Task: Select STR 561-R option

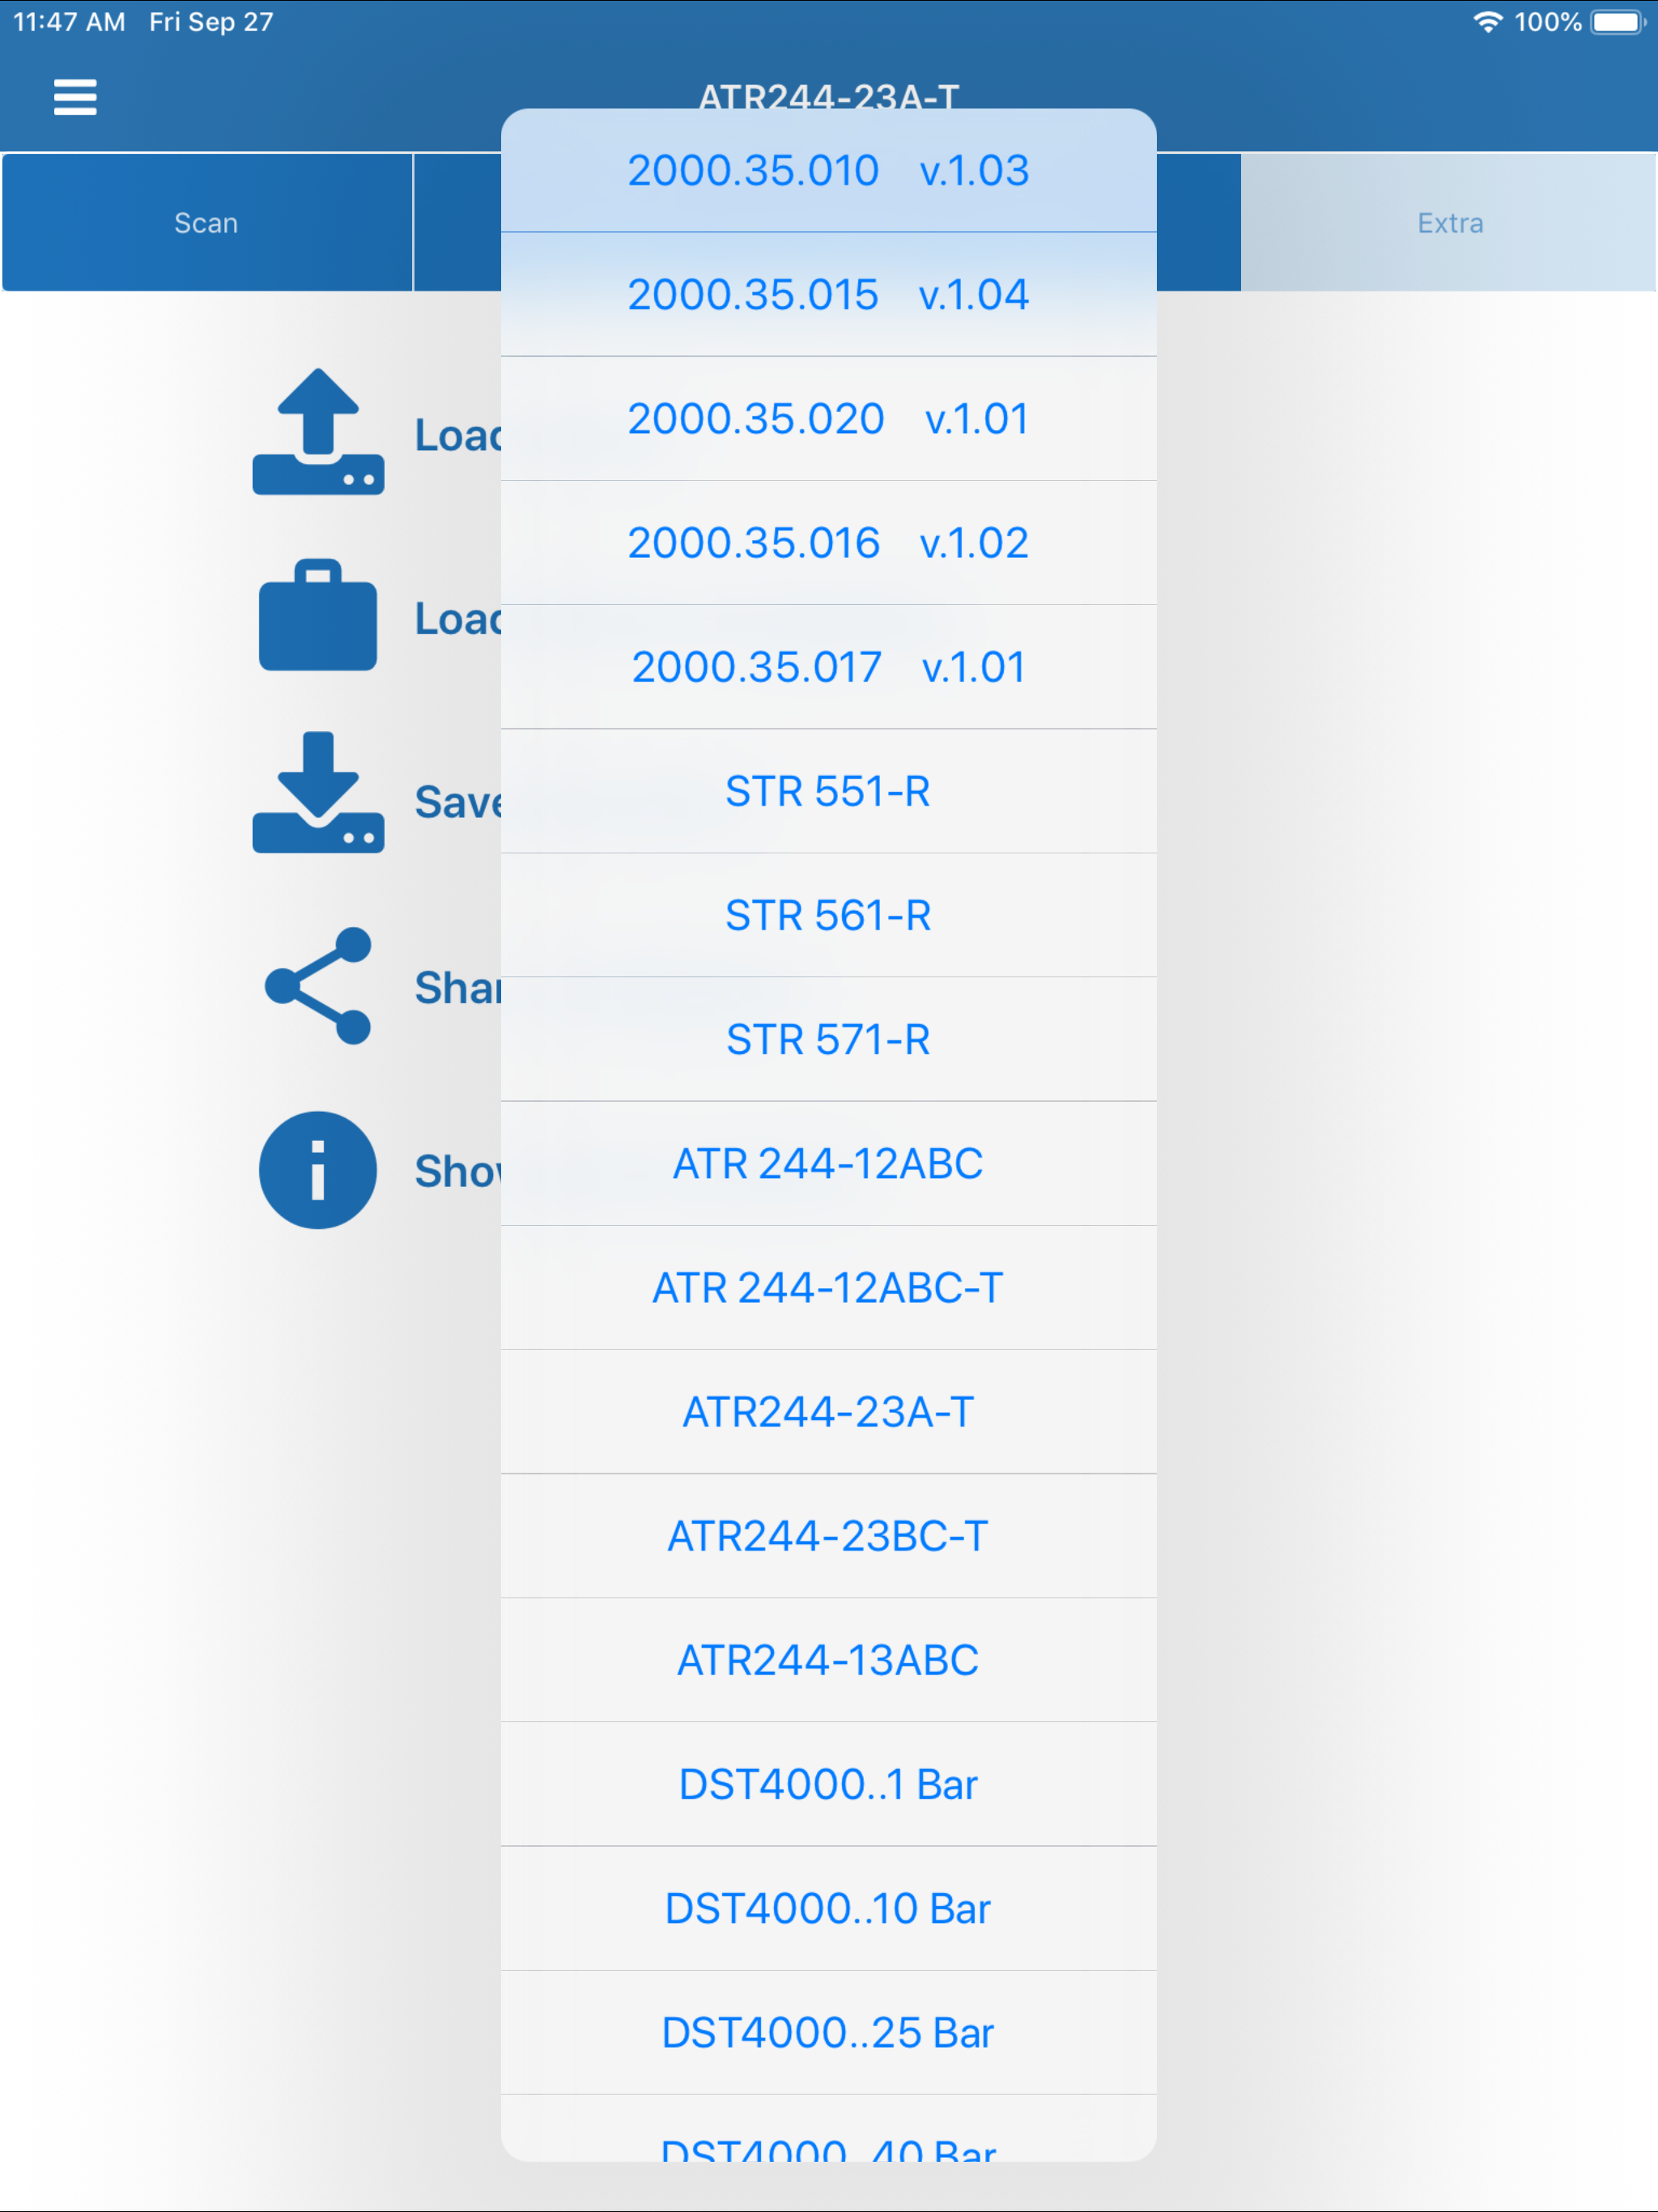Action: point(828,915)
